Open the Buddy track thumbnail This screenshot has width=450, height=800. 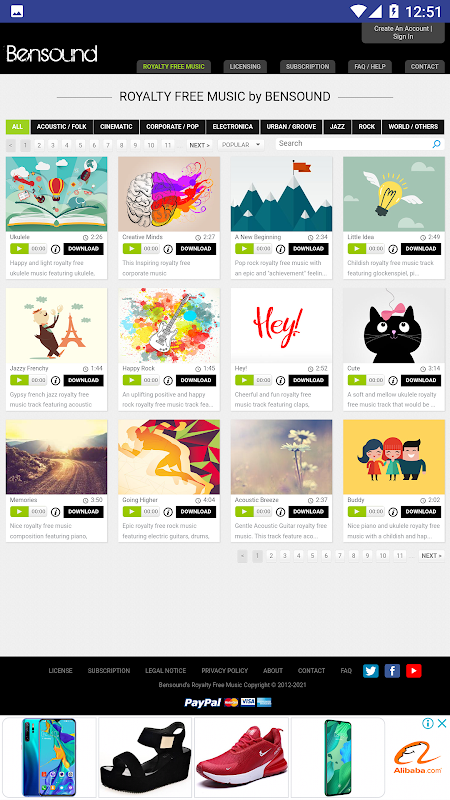point(393,457)
